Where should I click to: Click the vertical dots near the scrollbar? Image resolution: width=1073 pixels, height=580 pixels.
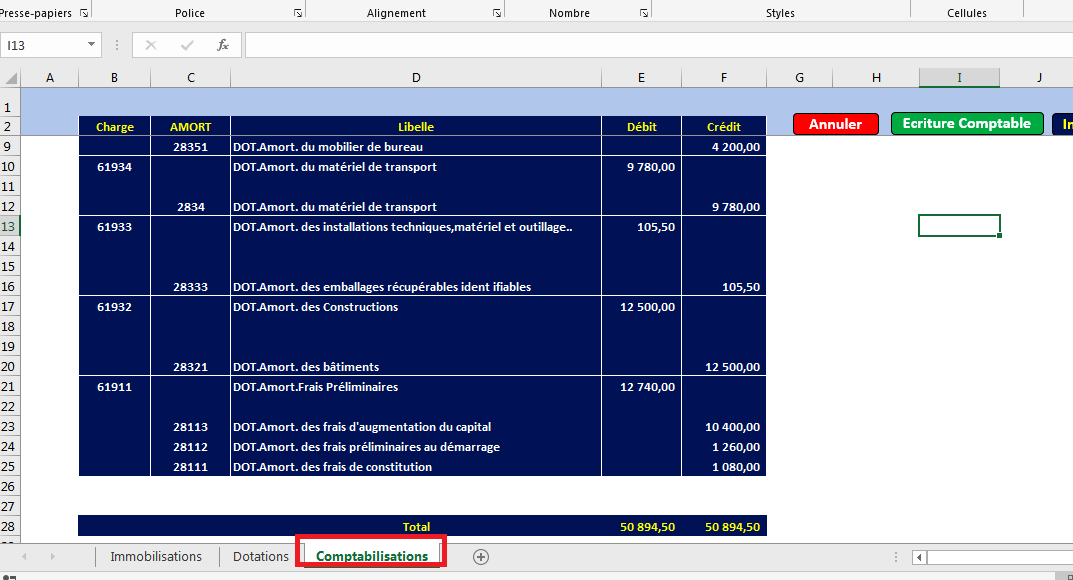click(x=895, y=557)
